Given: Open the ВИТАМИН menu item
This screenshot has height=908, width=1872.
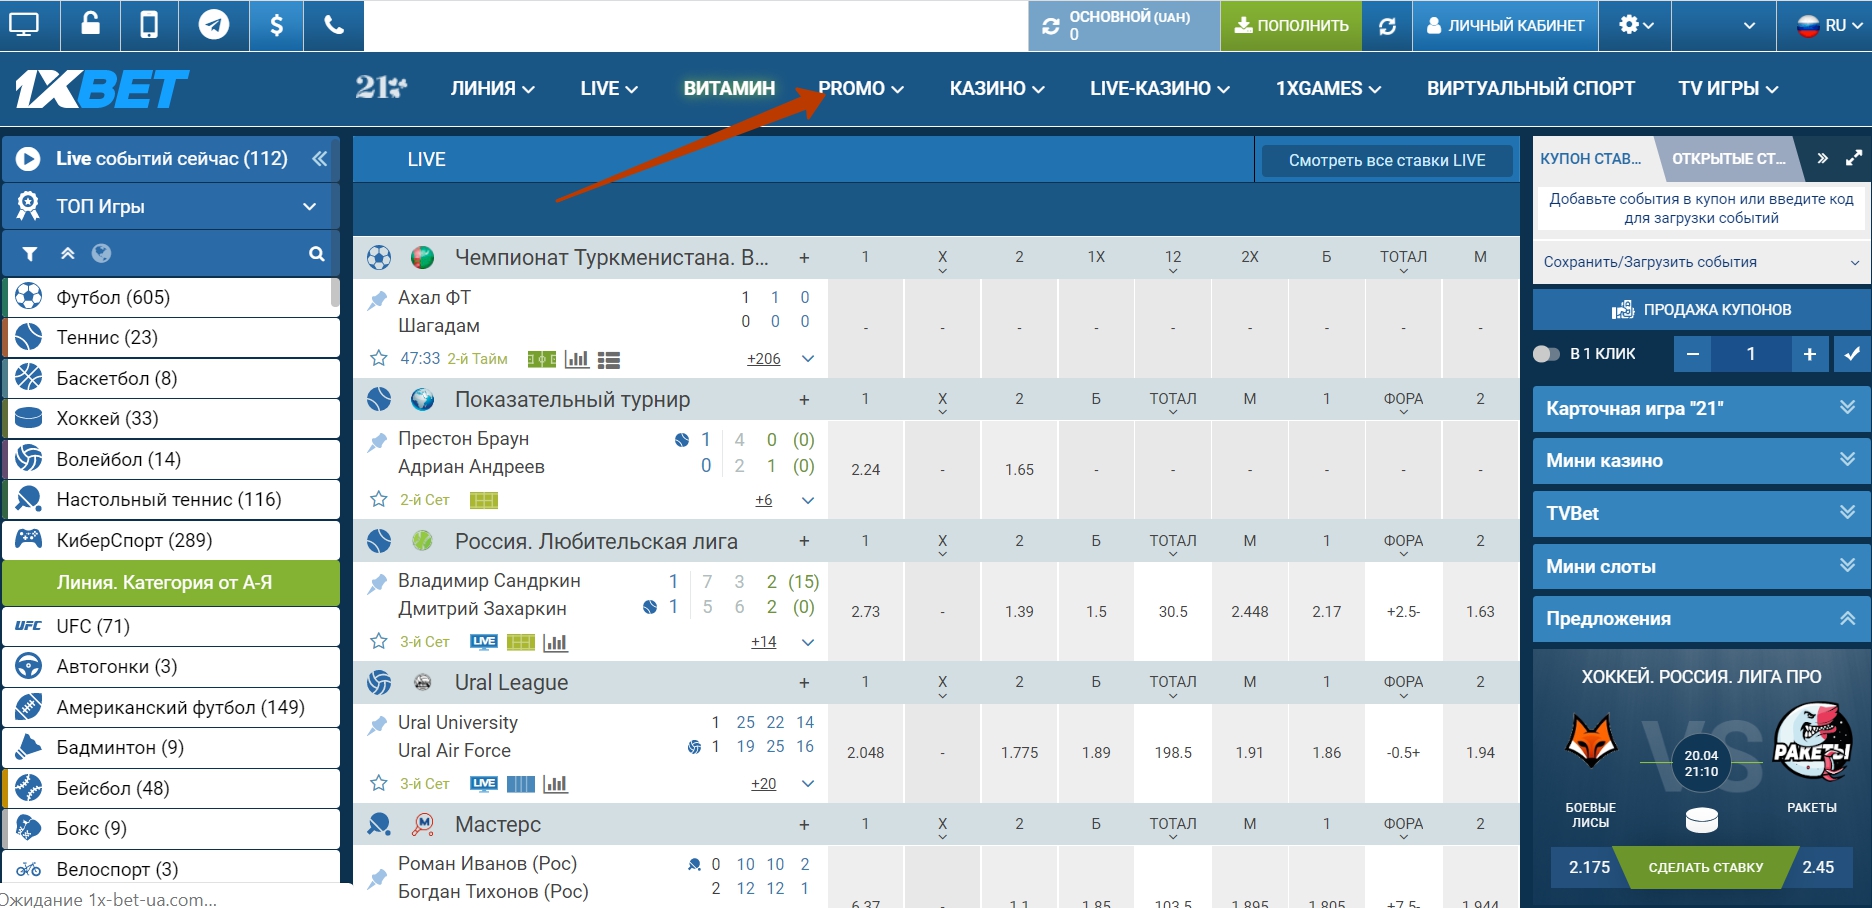Looking at the screenshot, I should (x=729, y=88).
